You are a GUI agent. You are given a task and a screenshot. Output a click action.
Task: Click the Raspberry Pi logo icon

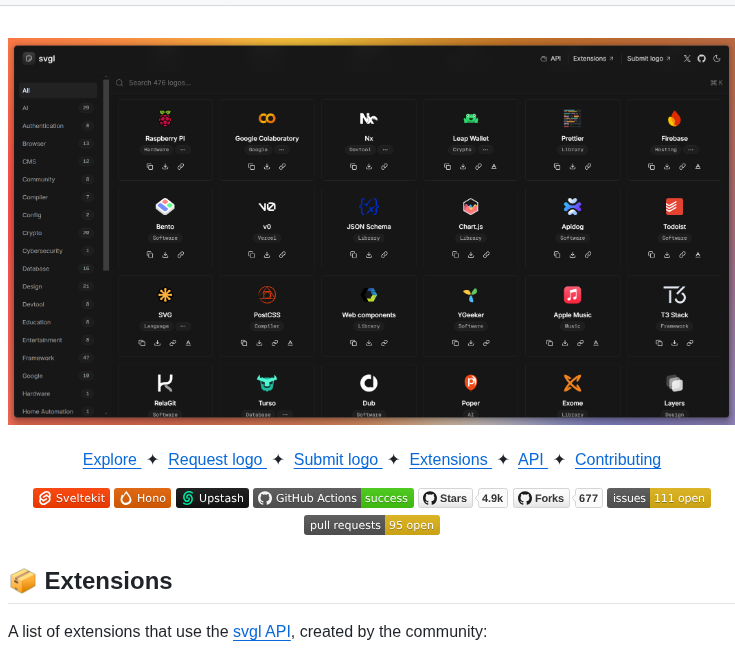pos(165,118)
